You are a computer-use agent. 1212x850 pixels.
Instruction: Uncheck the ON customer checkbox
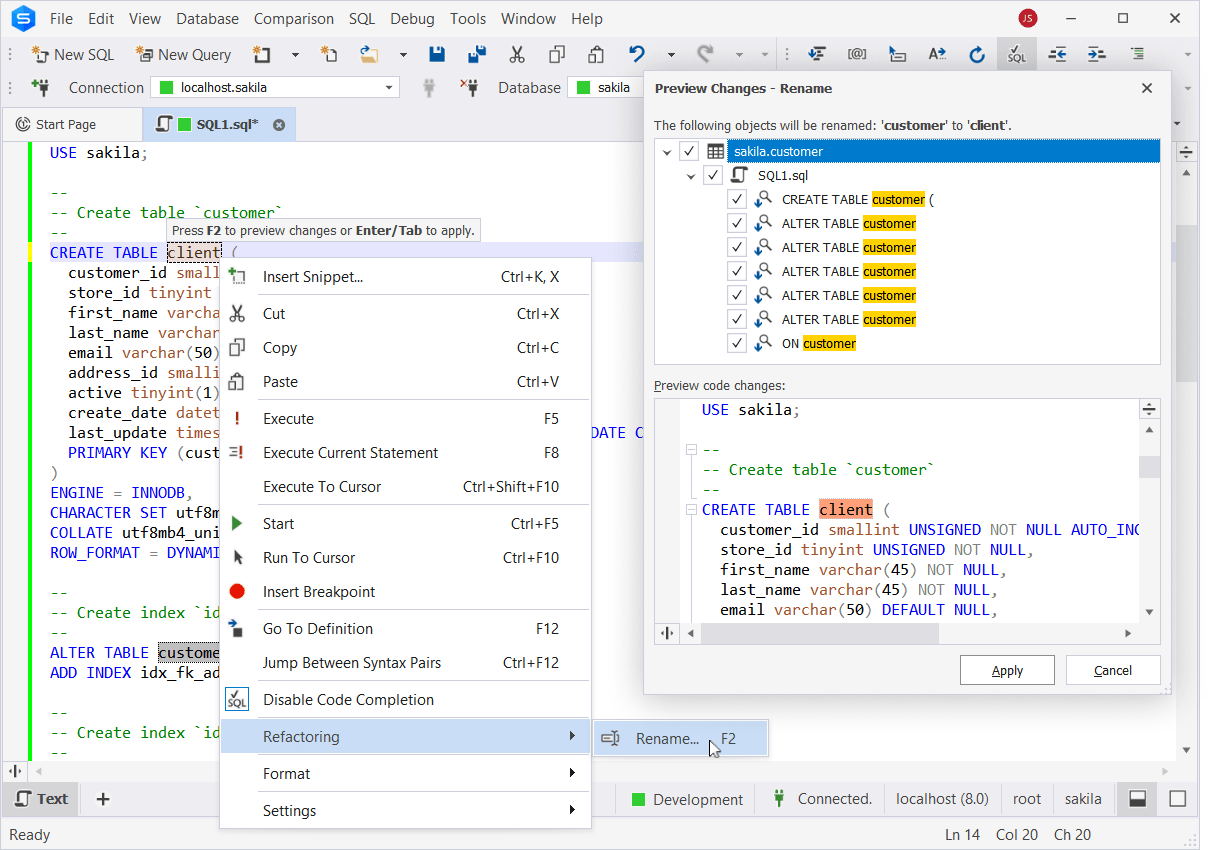point(737,343)
